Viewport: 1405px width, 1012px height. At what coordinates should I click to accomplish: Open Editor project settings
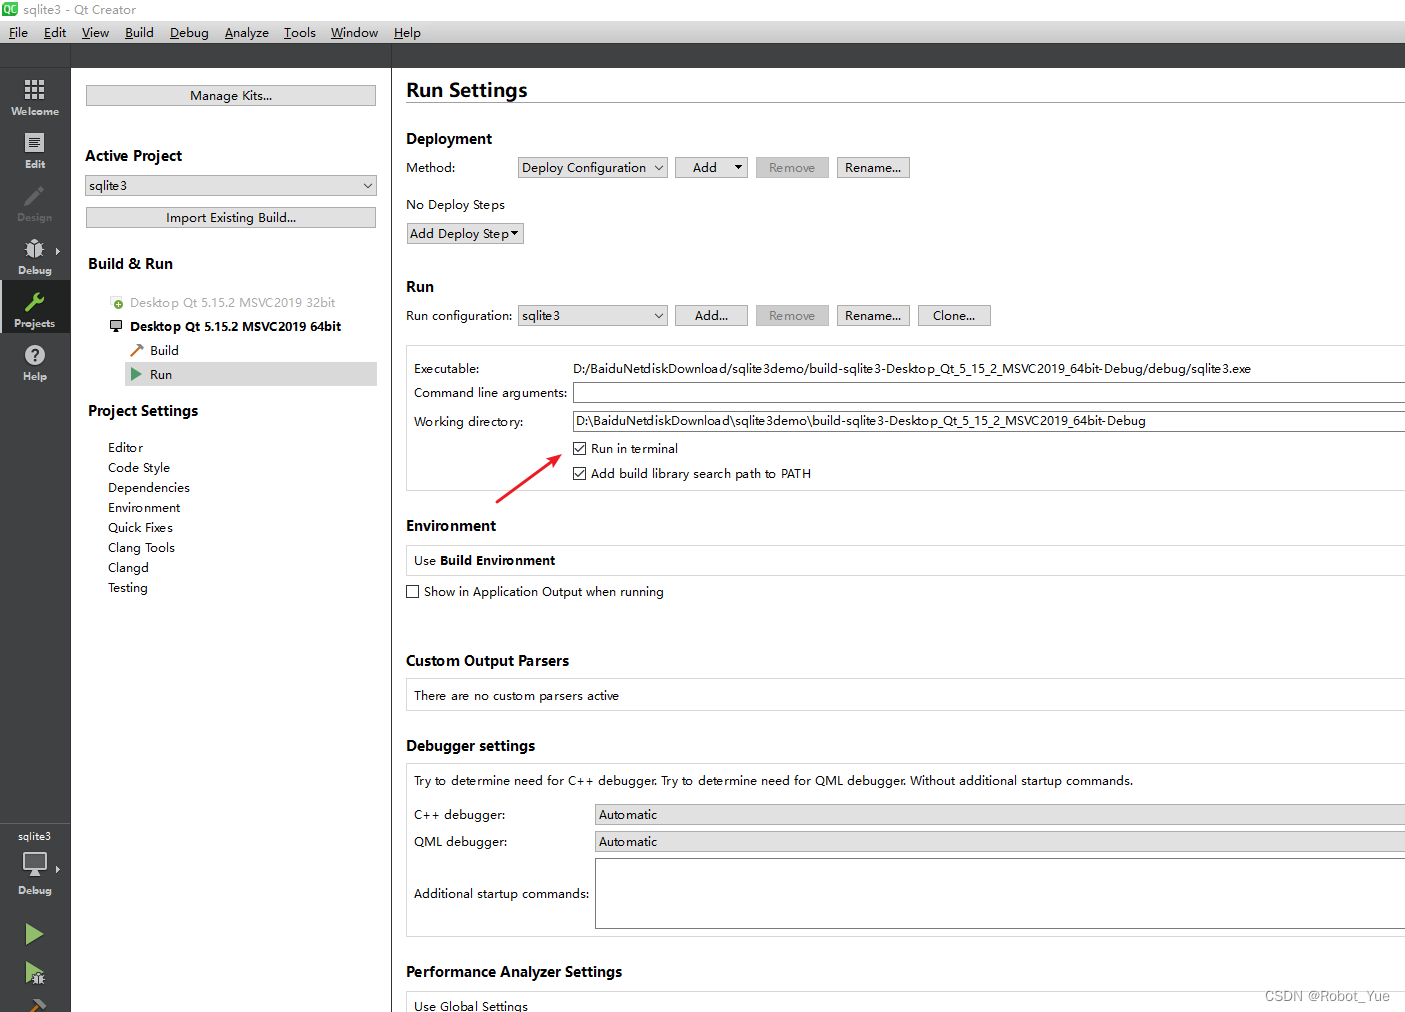[x=125, y=447]
